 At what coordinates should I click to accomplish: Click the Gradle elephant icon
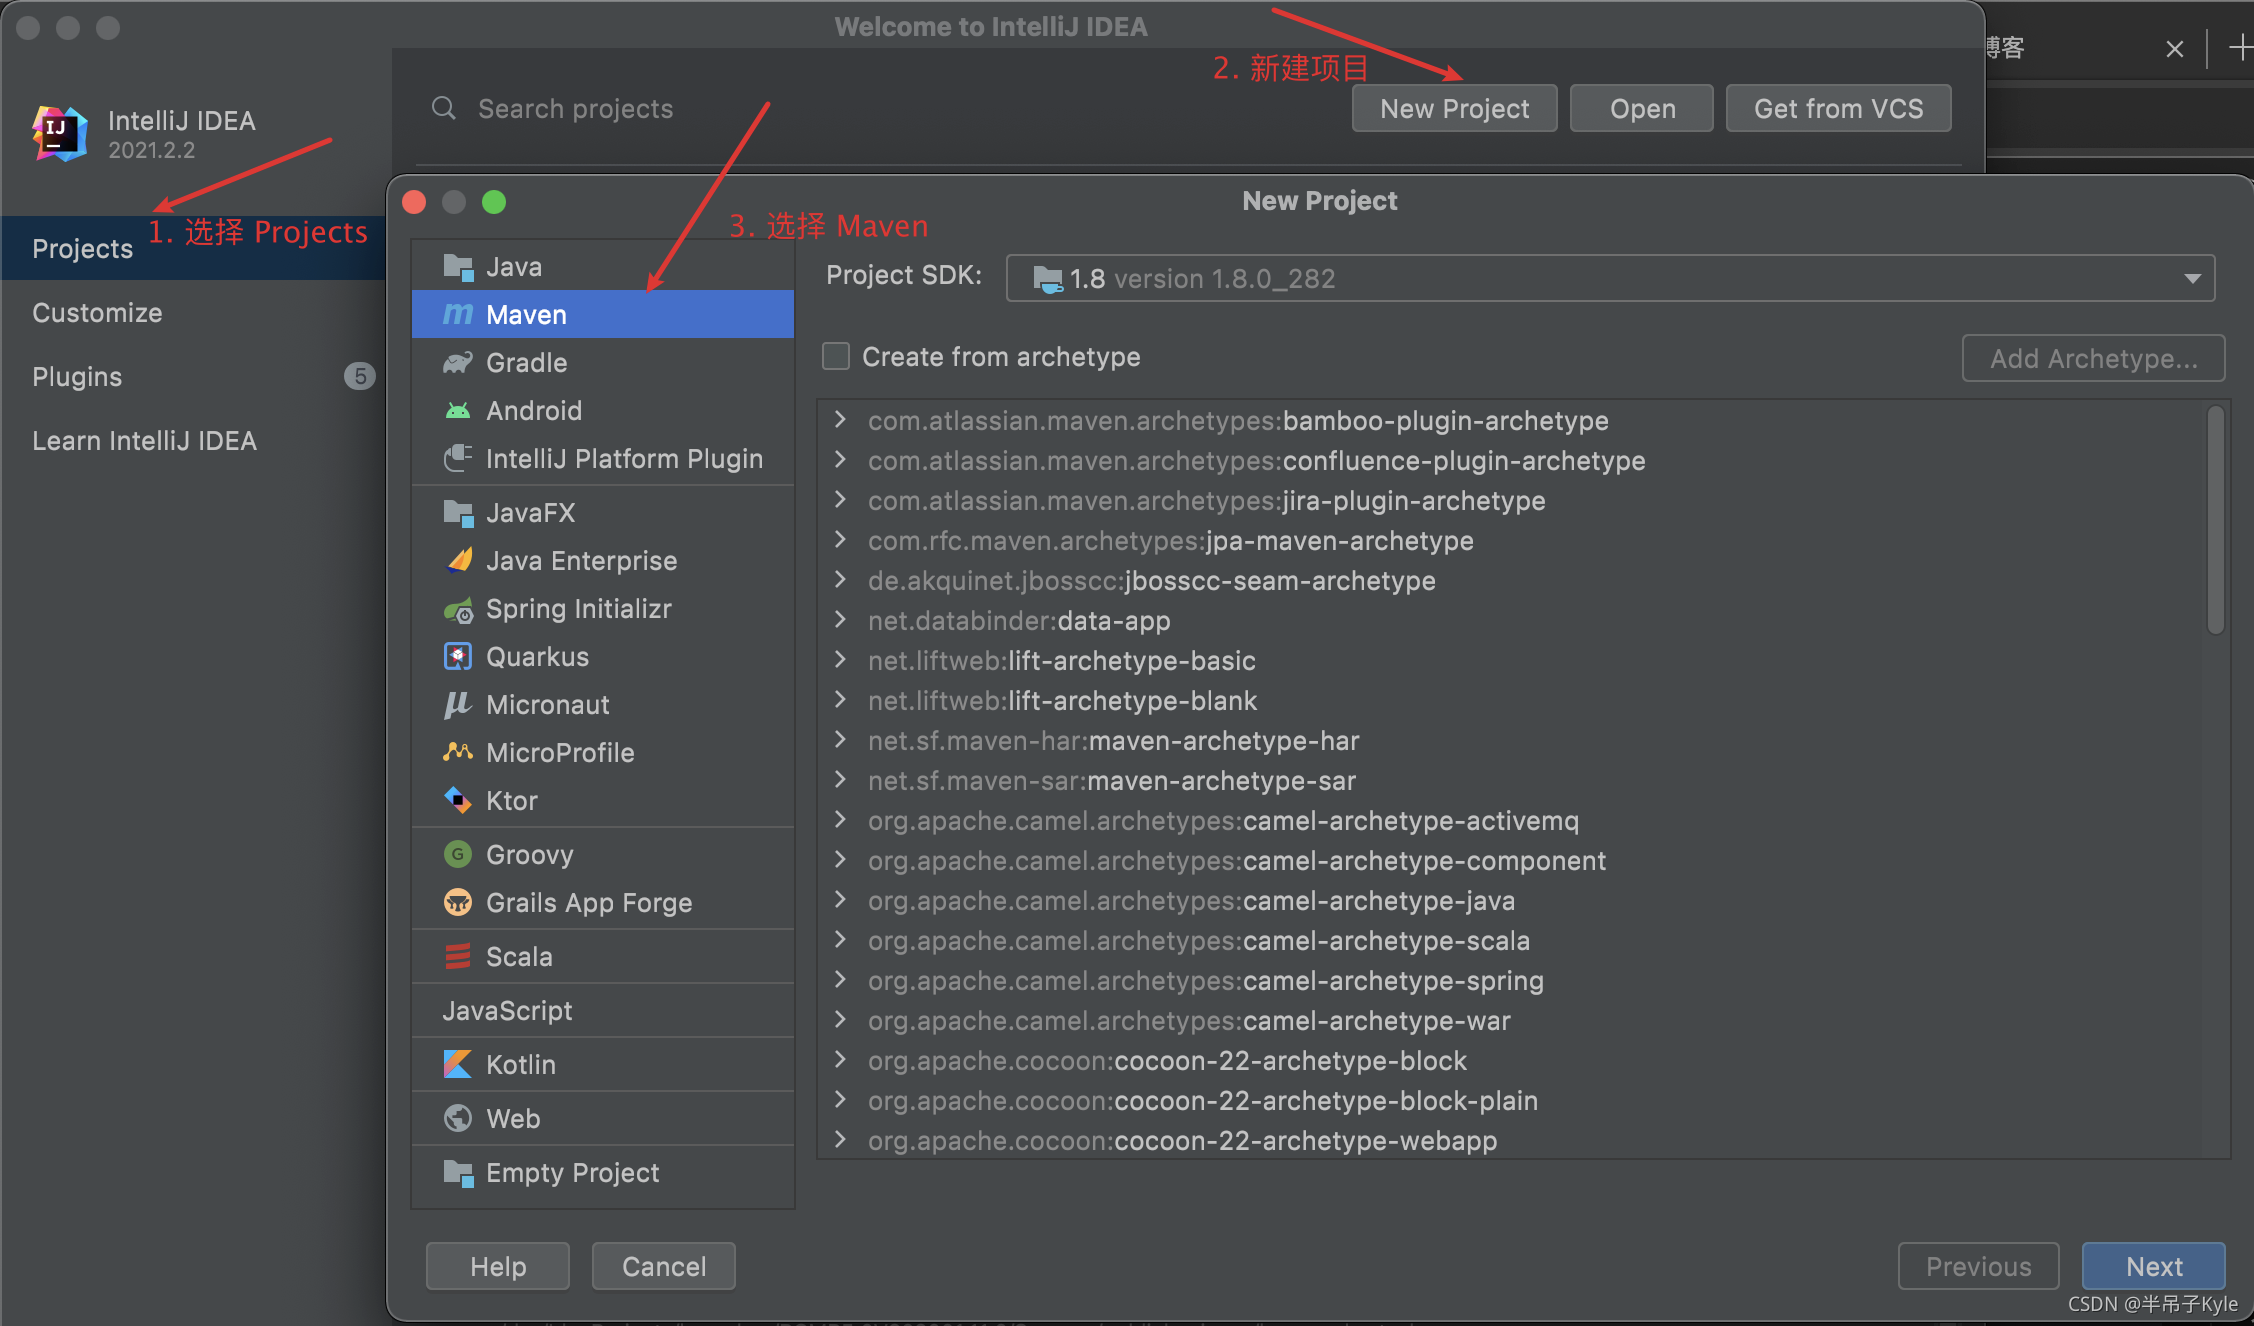[x=458, y=363]
